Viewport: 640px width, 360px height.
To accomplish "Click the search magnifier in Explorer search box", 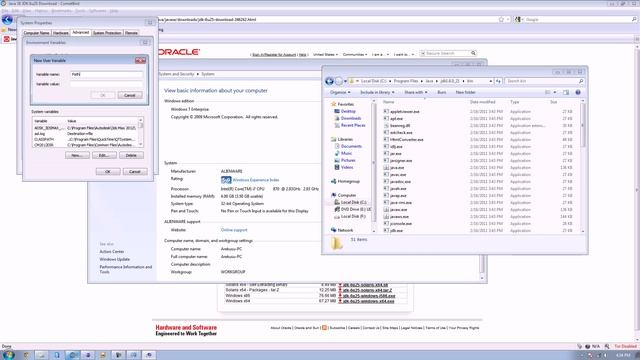I will pos(581,81).
